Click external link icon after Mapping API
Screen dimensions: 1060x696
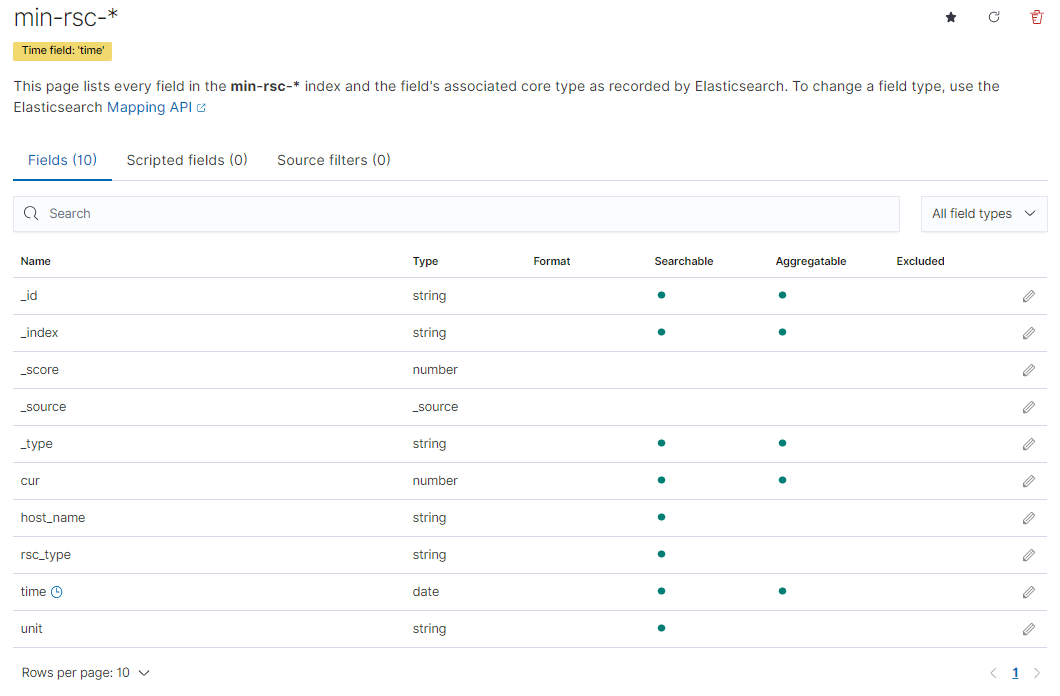201,108
